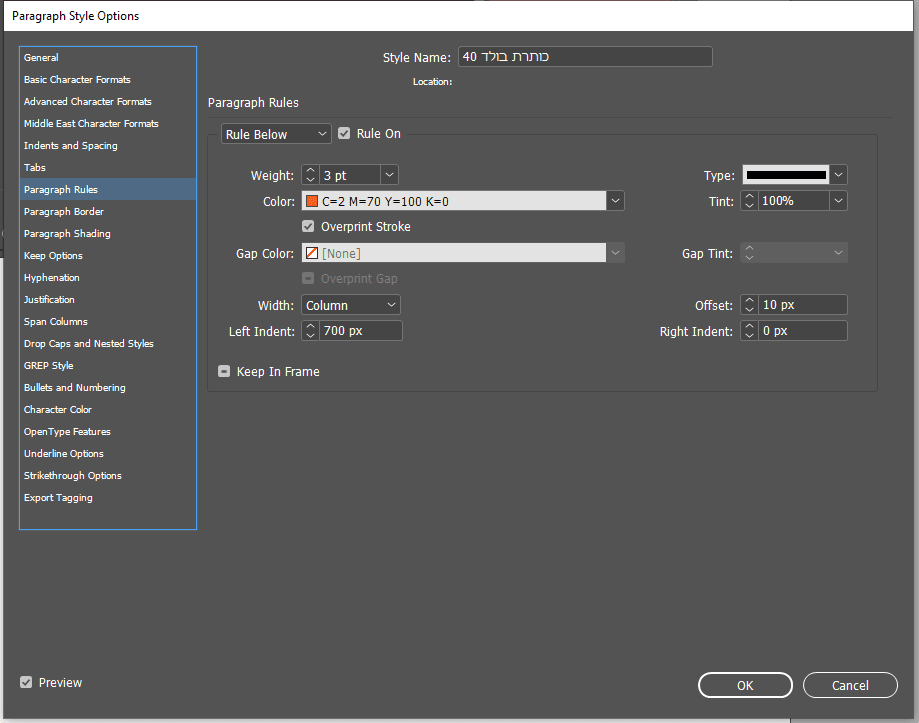Viewport: 919px width, 723px height.
Task: Click the Cancel button
Action: click(x=850, y=685)
